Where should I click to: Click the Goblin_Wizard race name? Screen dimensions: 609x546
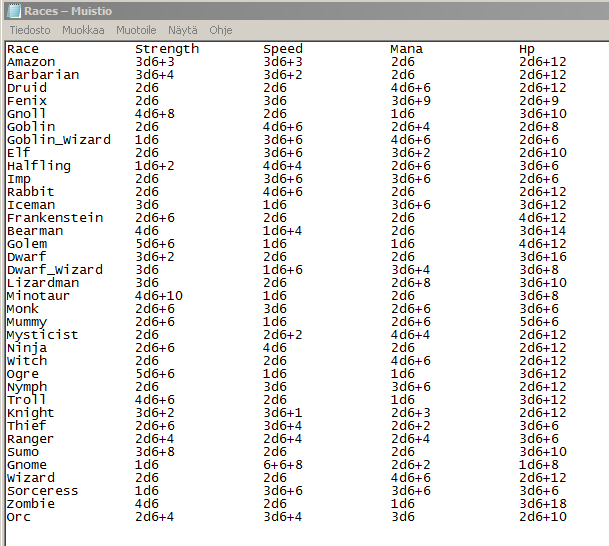(58, 140)
